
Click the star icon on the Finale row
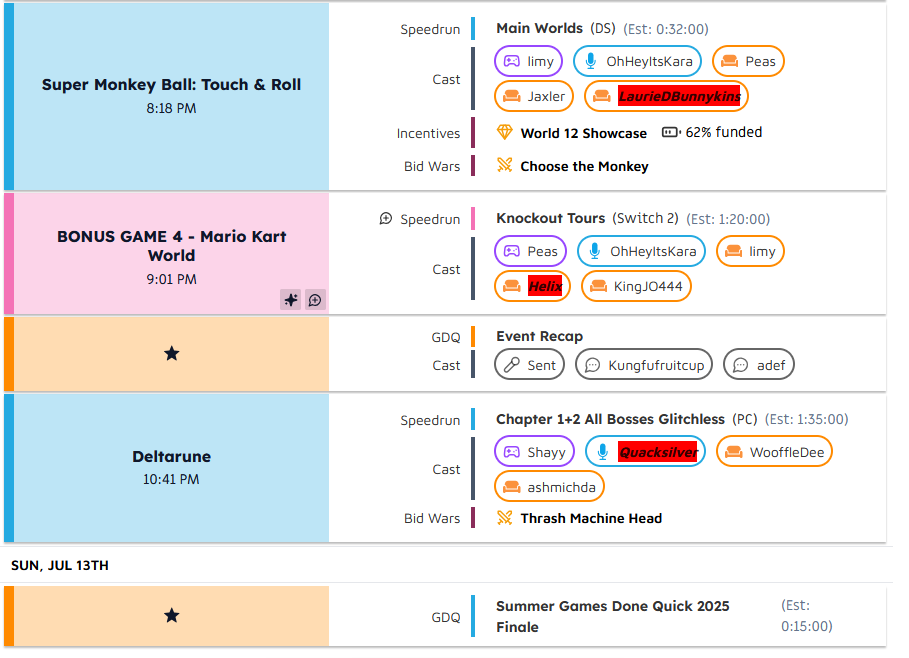point(172,616)
